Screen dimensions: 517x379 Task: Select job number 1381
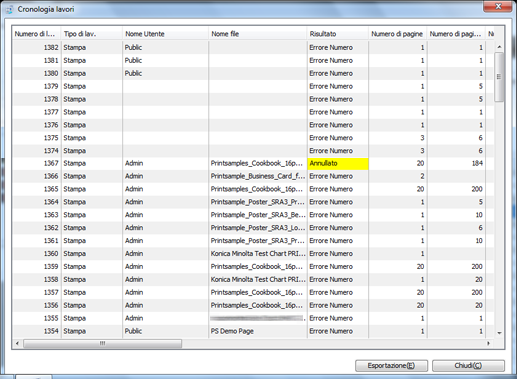[x=51, y=61]
